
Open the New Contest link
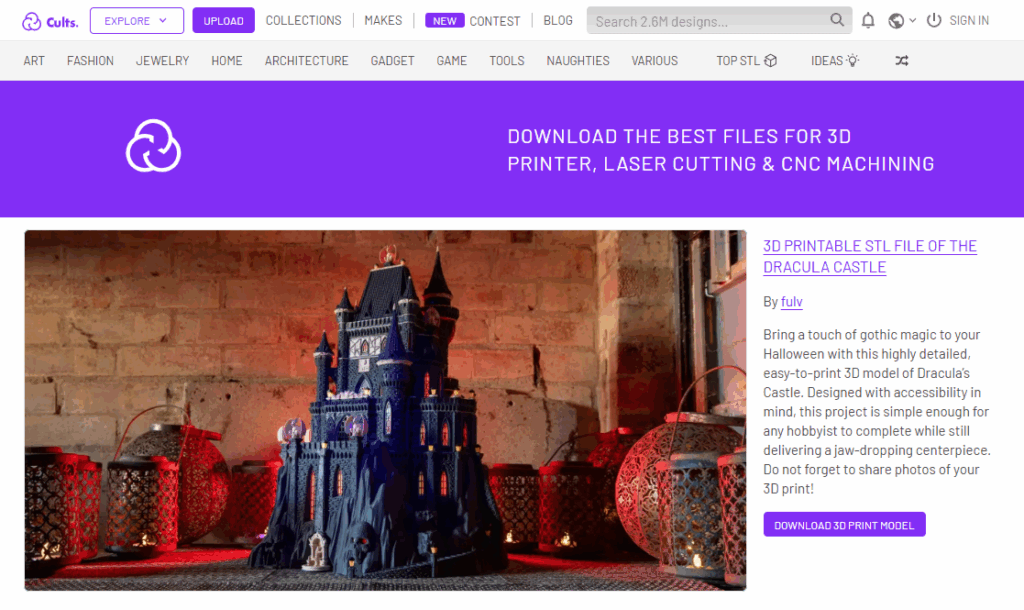pyautogui.click(x=472, y=21)
